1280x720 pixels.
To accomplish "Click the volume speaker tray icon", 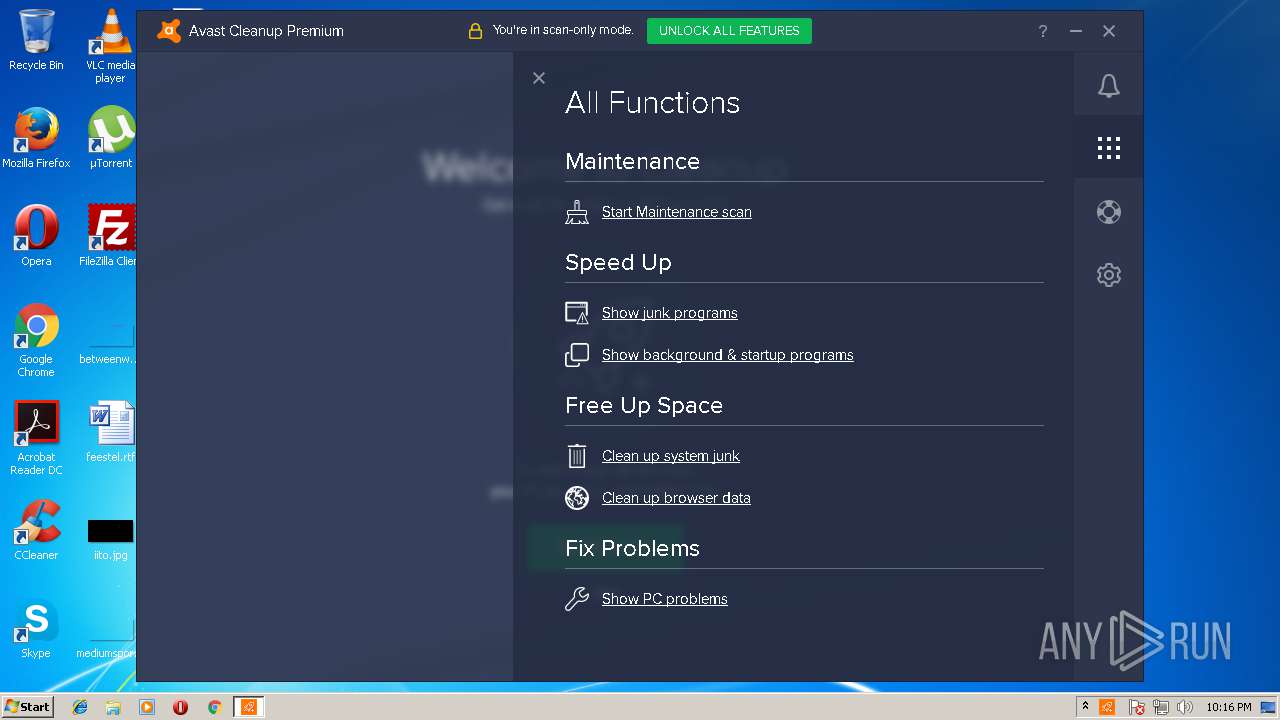I will pyautogui.click(x=1185, y=707).
